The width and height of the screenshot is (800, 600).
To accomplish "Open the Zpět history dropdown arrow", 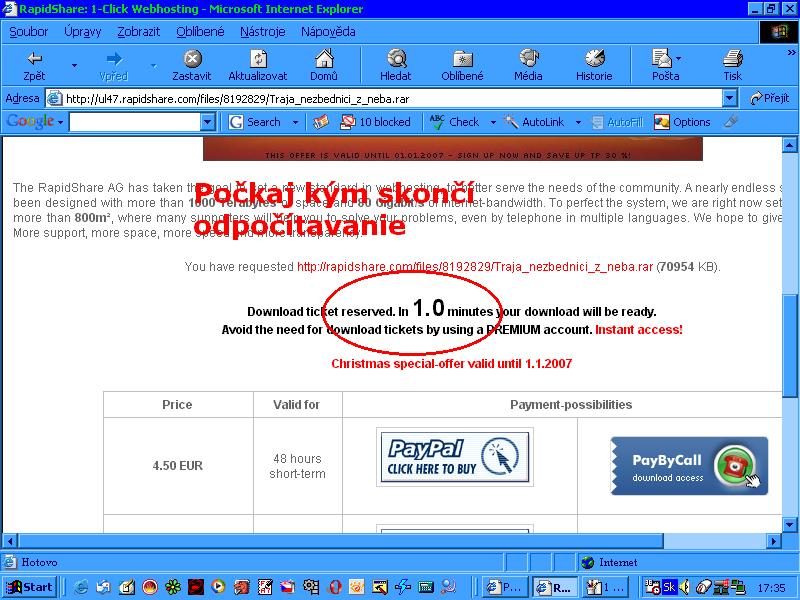I will [x=74, y=66].
